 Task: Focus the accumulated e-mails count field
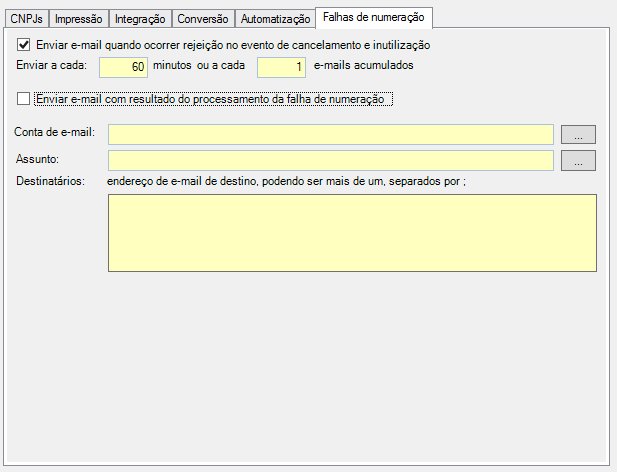[x=281, y=67]
